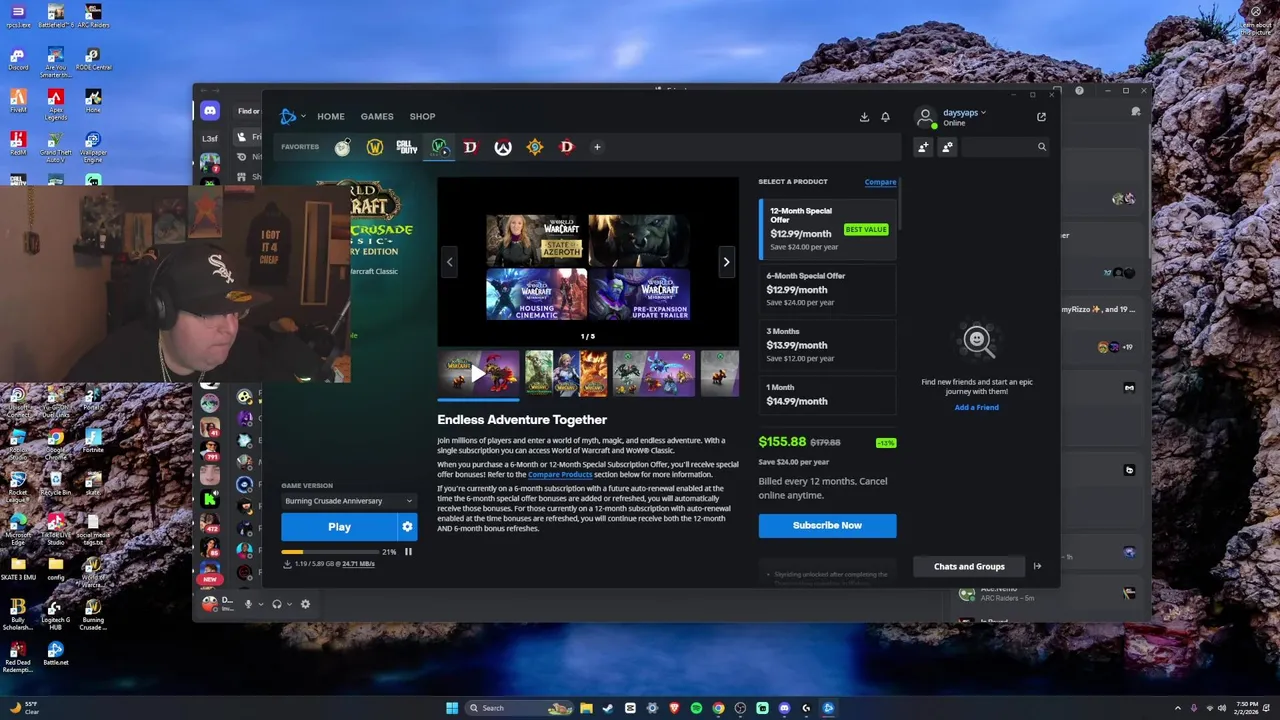Open the Battlefield 6 desktop shortcut
The width and height of the screenshot is (1280, 720).
tap(55, 17)
